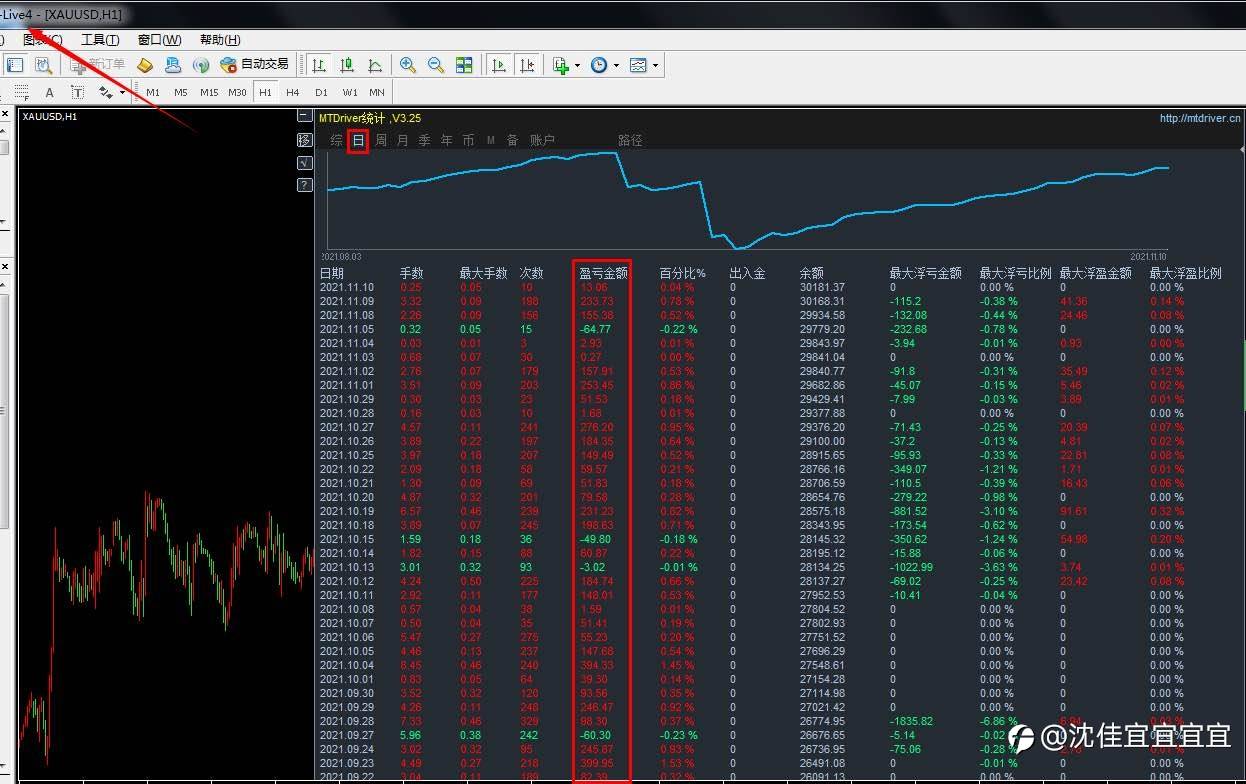Click the ? help button on MTDriver panel
The image size is (1246, 784).
(x=304, y=185)
